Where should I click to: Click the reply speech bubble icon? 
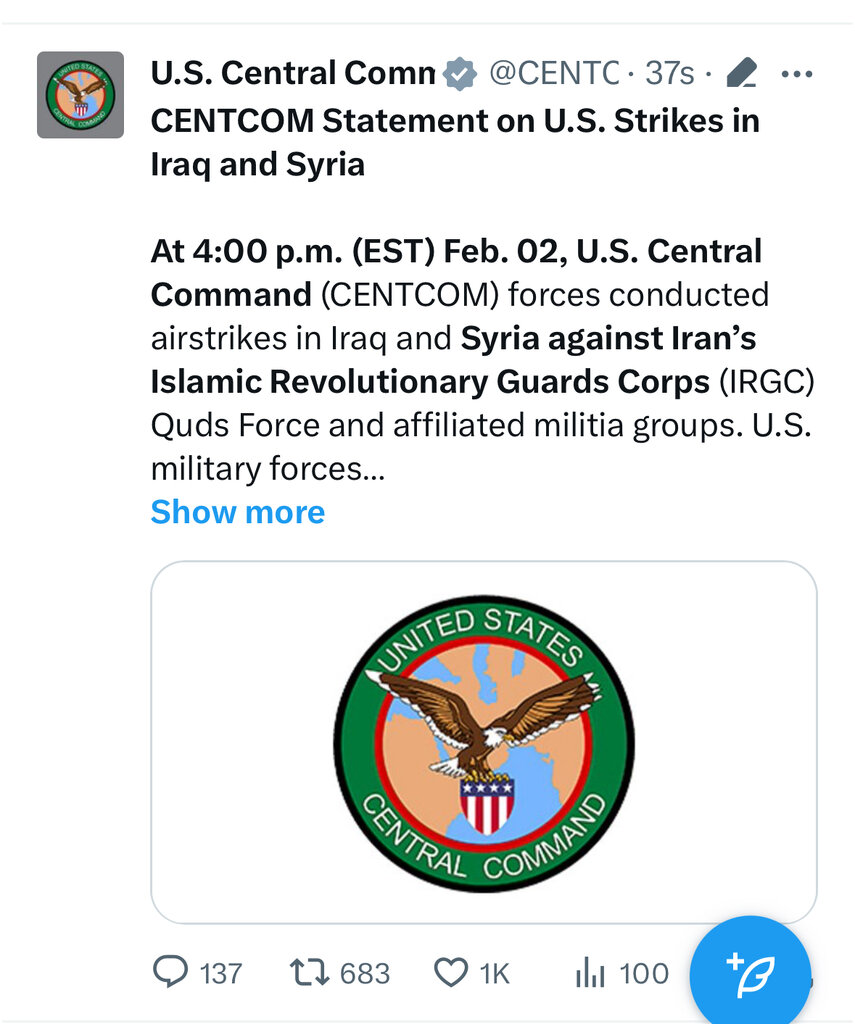click(x=170, y=972)
